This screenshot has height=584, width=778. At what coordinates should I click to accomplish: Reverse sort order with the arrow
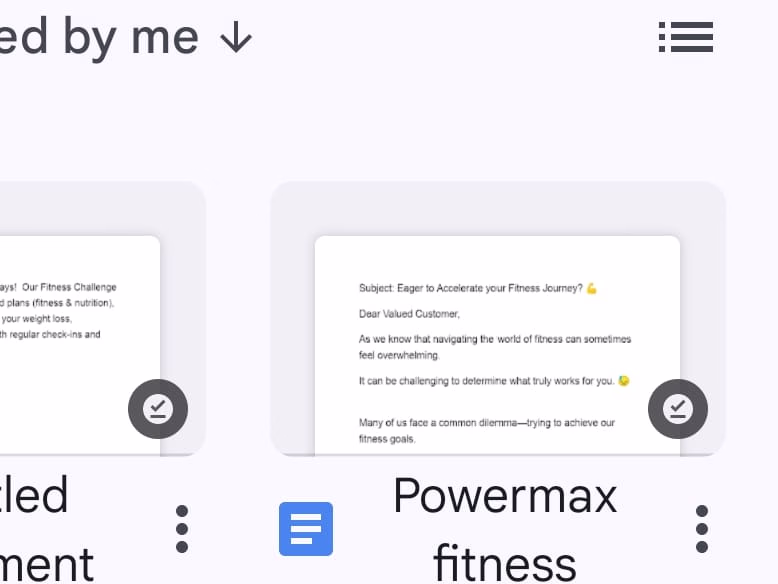pyautogui.click(x=236, y=37)
